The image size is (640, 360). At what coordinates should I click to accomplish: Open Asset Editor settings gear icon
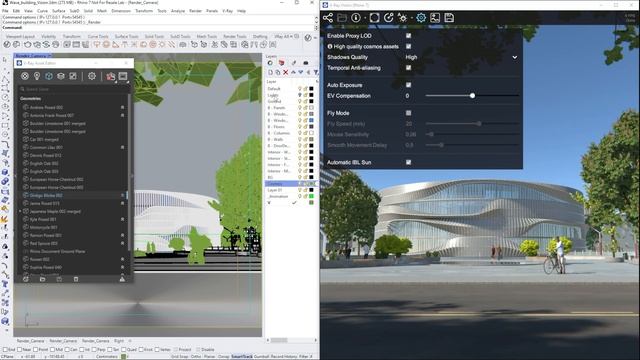(92, 76)
